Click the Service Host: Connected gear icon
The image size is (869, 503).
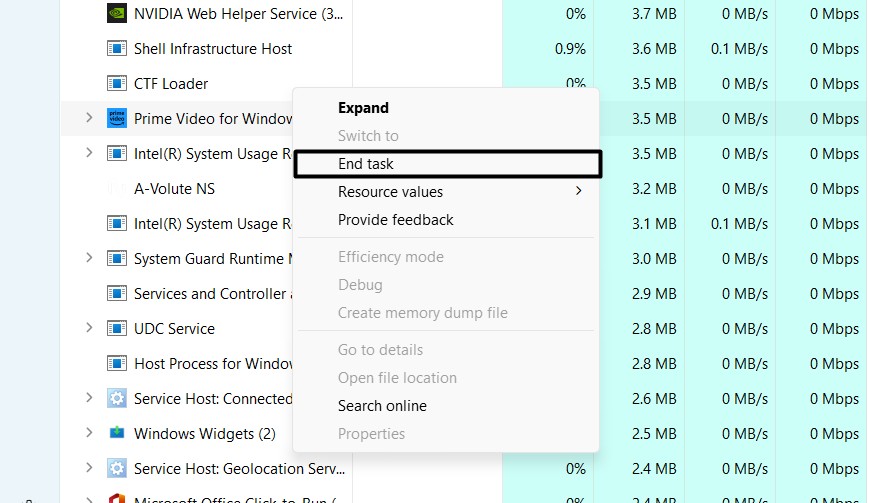(x=117, y=399)
